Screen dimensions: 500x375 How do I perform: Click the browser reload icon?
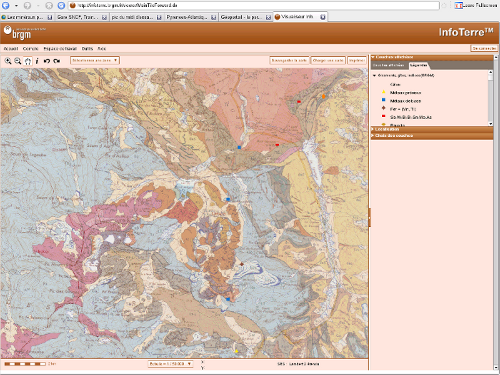[61, 5]
